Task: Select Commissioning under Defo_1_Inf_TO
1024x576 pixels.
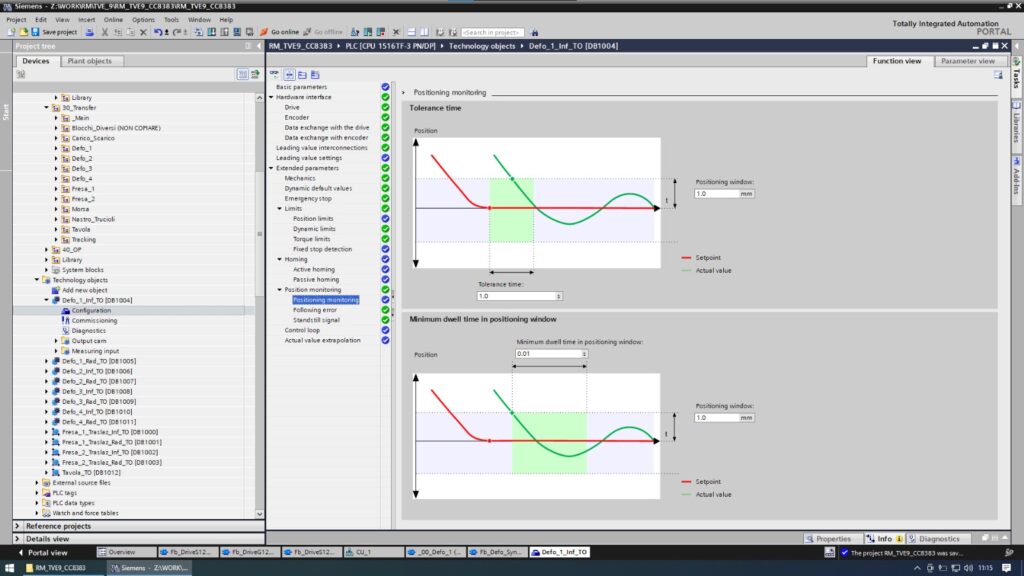Action: [x=94, y=321]
